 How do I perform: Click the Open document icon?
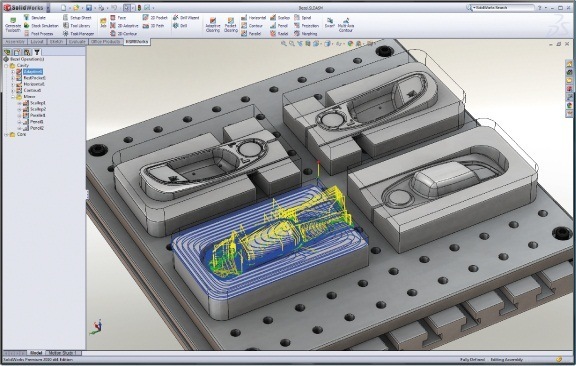click(x=76, y=7)
